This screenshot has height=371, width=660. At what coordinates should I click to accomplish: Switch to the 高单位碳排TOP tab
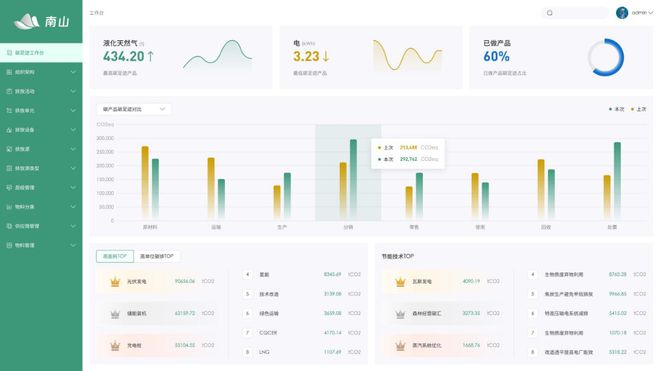coord(157,256)
